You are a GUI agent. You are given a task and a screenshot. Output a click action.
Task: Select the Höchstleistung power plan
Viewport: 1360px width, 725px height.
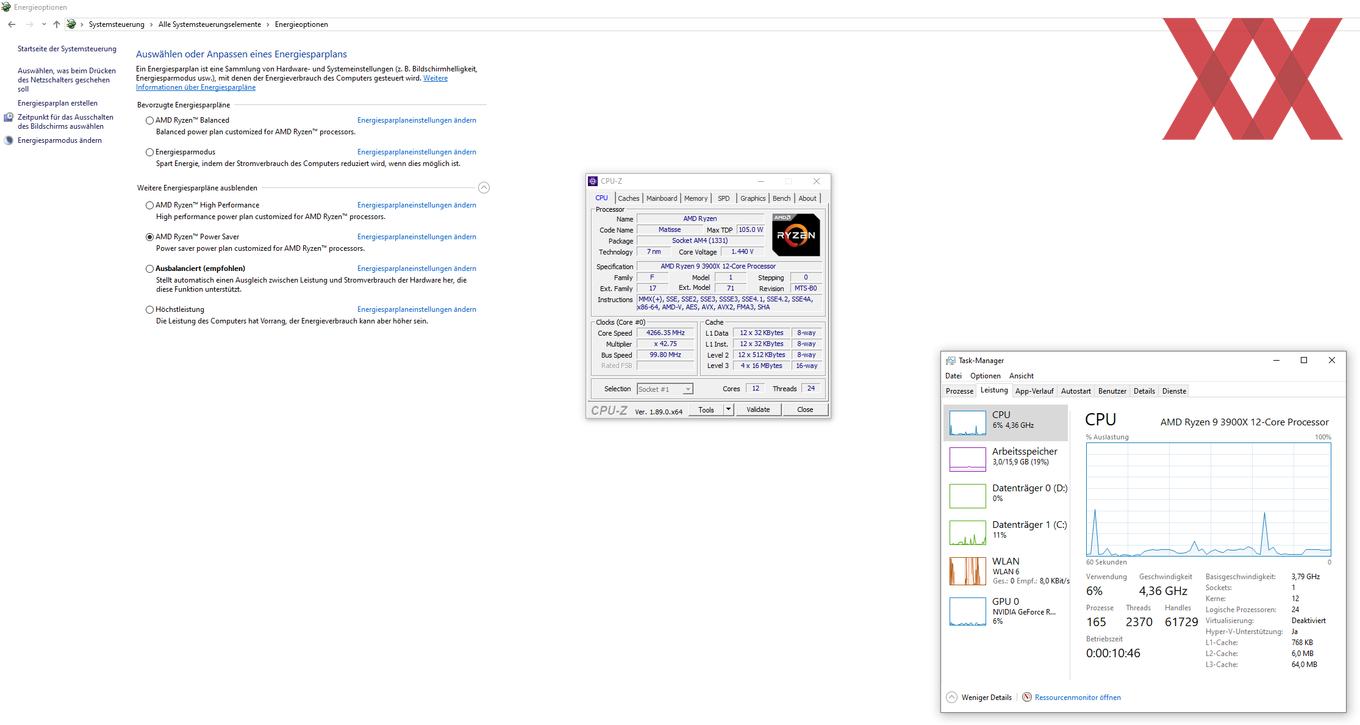point(150,310)
